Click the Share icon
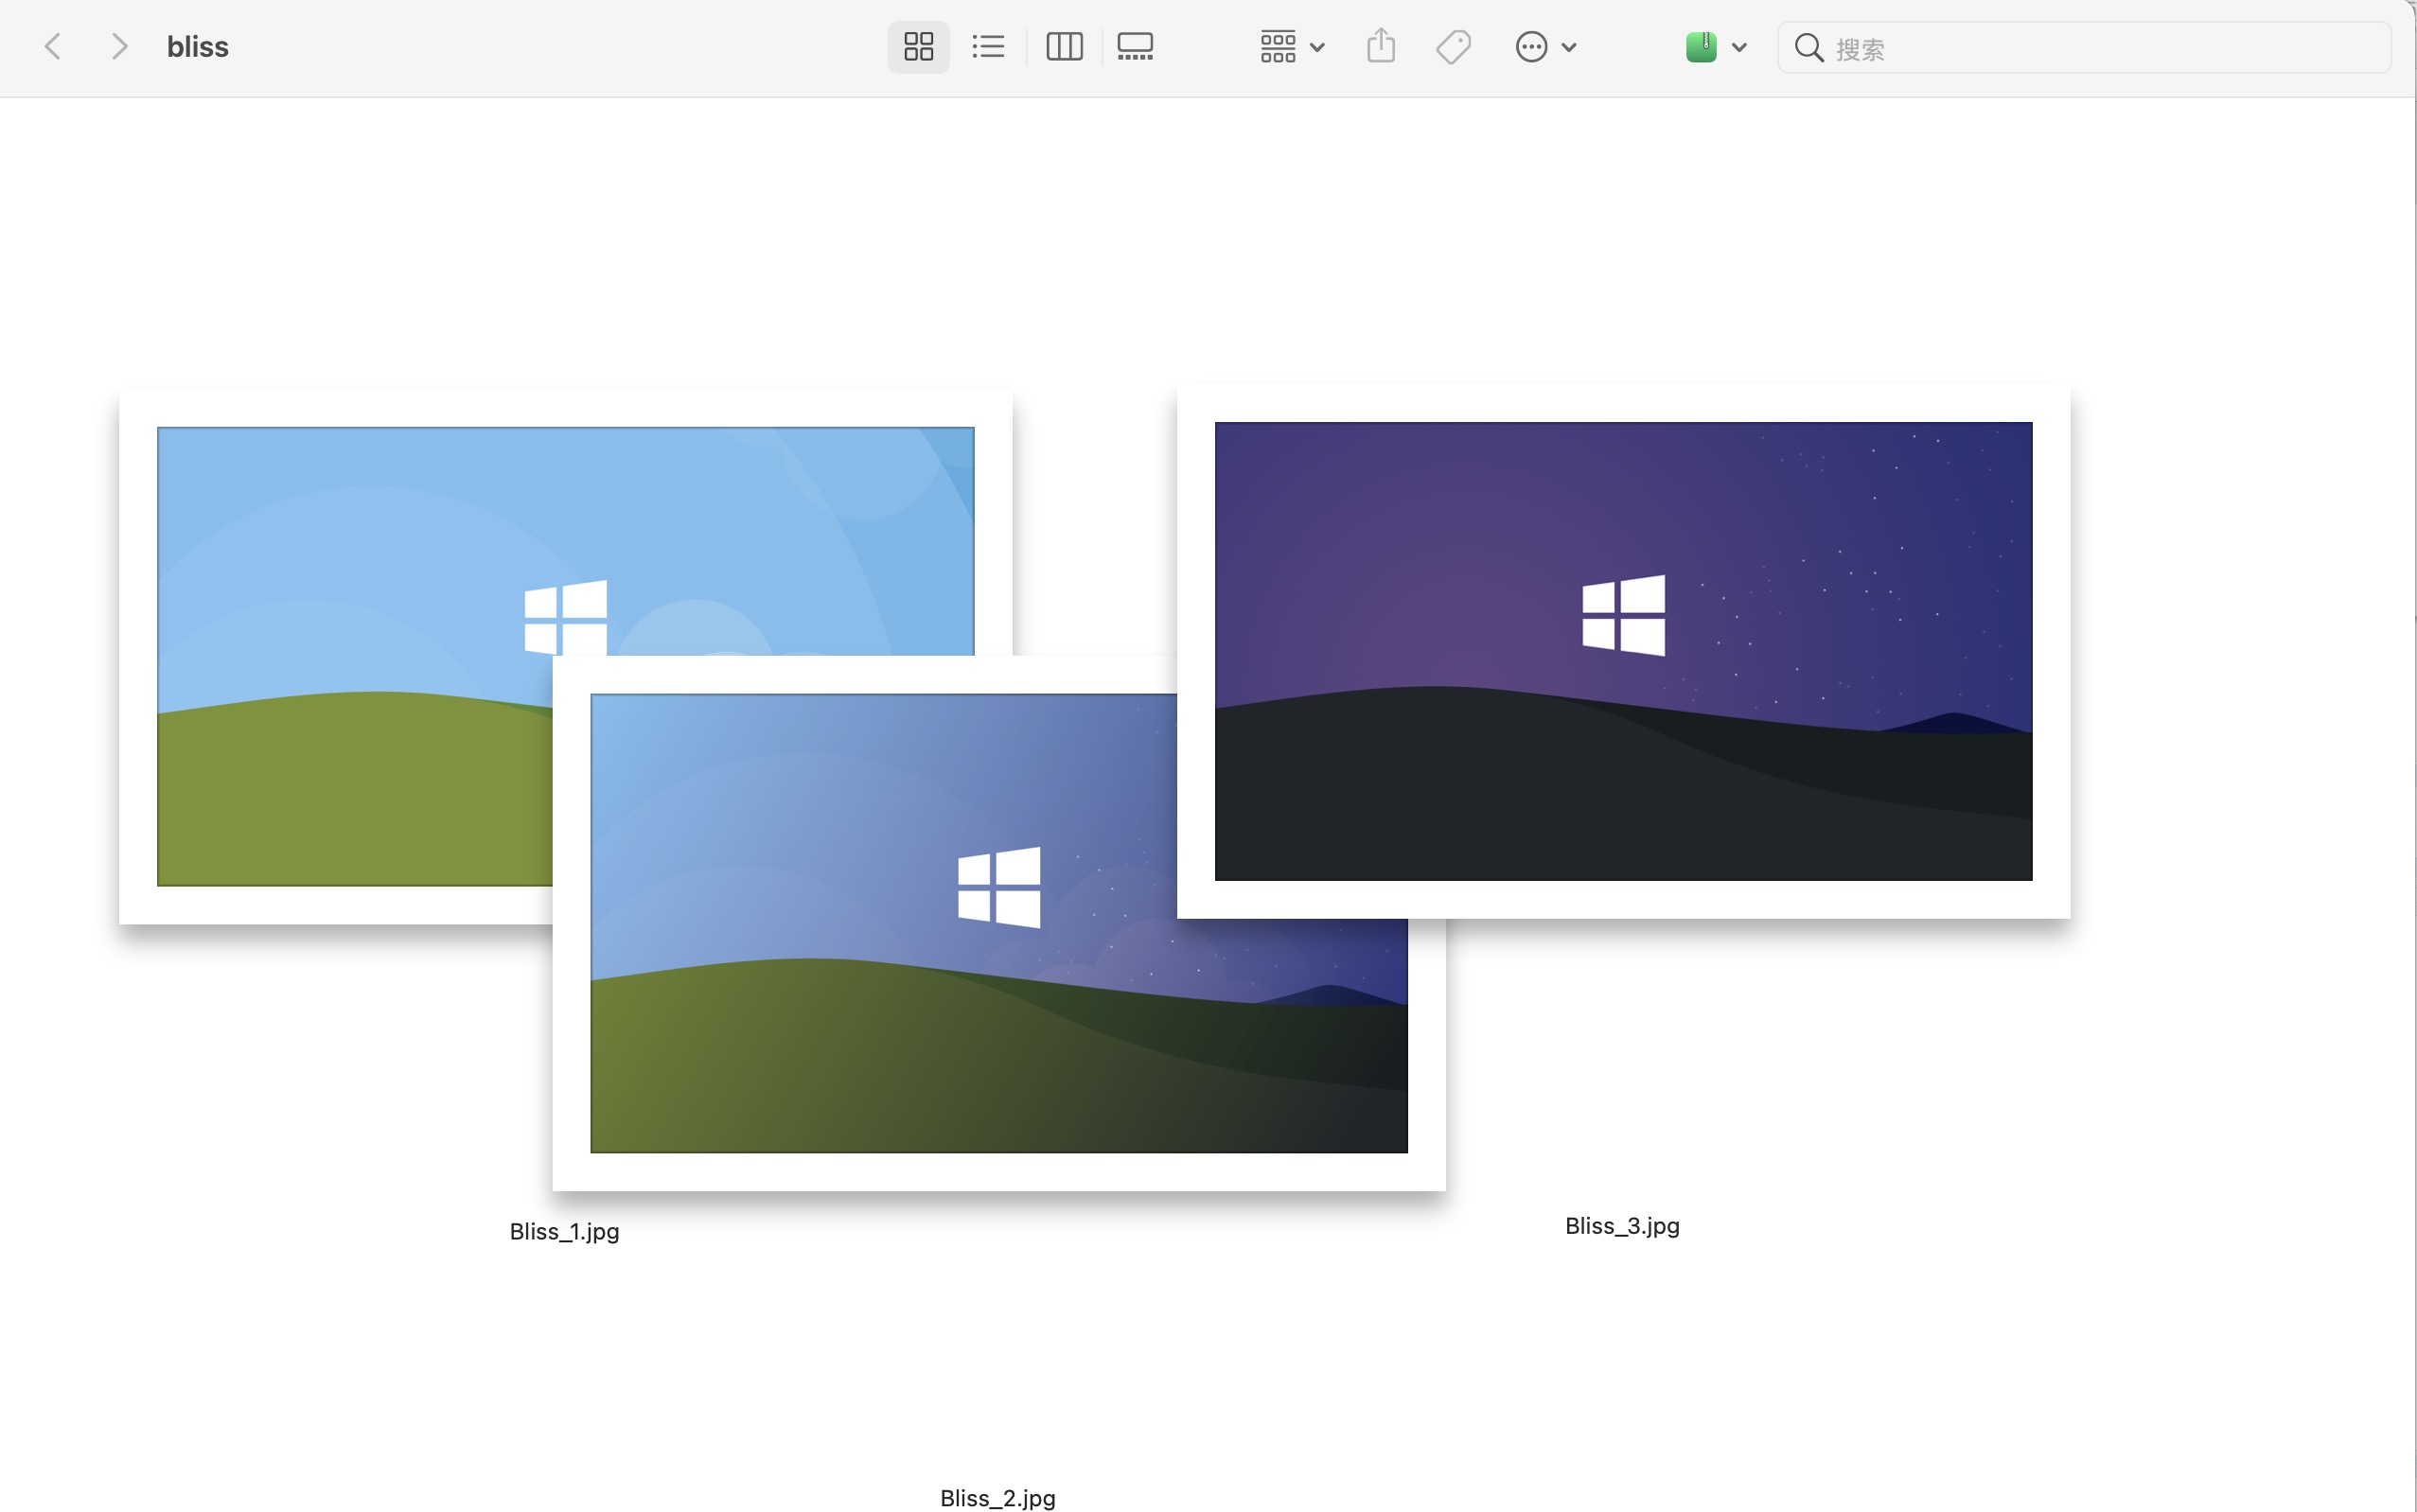 [x=1381, y=47]
